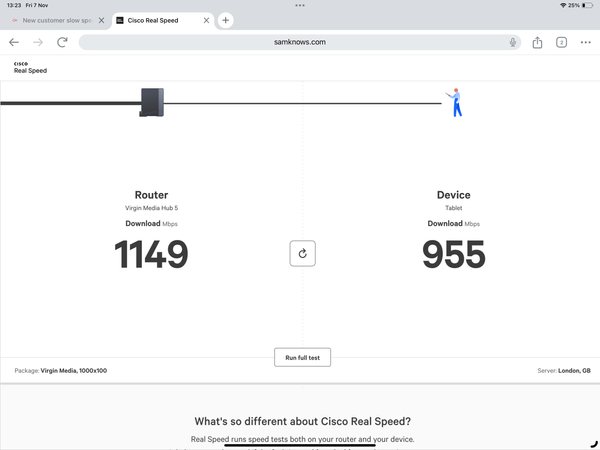Open the share sheet icon

[x=537, y=42]
